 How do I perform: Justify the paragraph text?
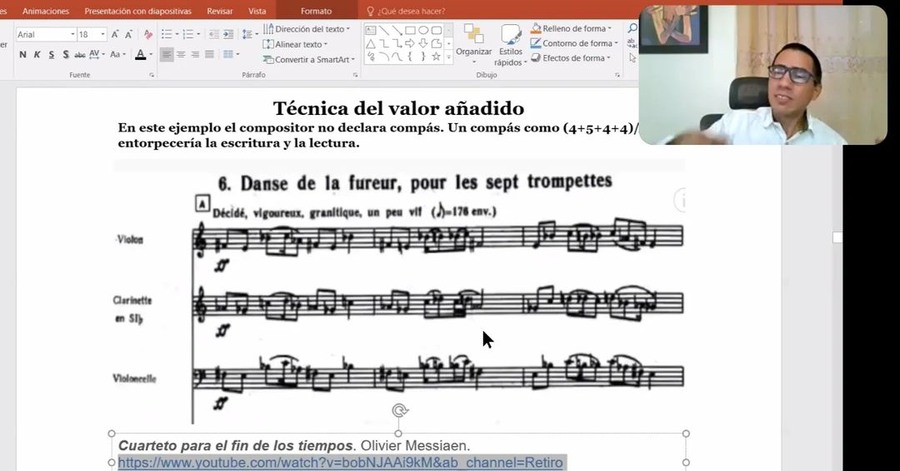(210, 55)
